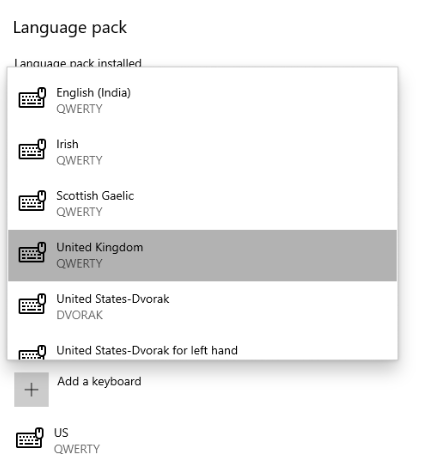Click the Irish keyboard icon
Image resolution: width=428 pixels, height=467 pixels.
(32, 149)
